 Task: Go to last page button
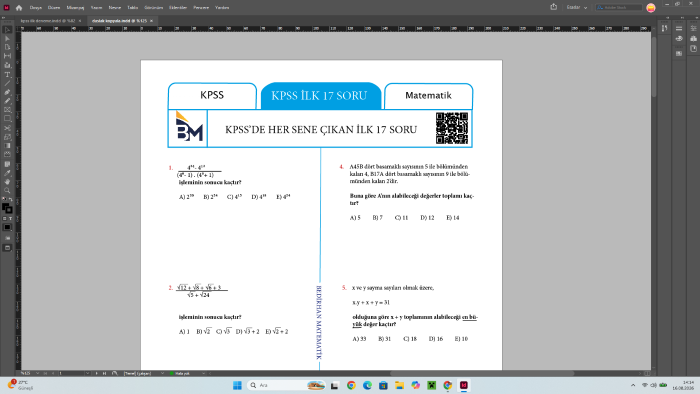coord(104,373)
